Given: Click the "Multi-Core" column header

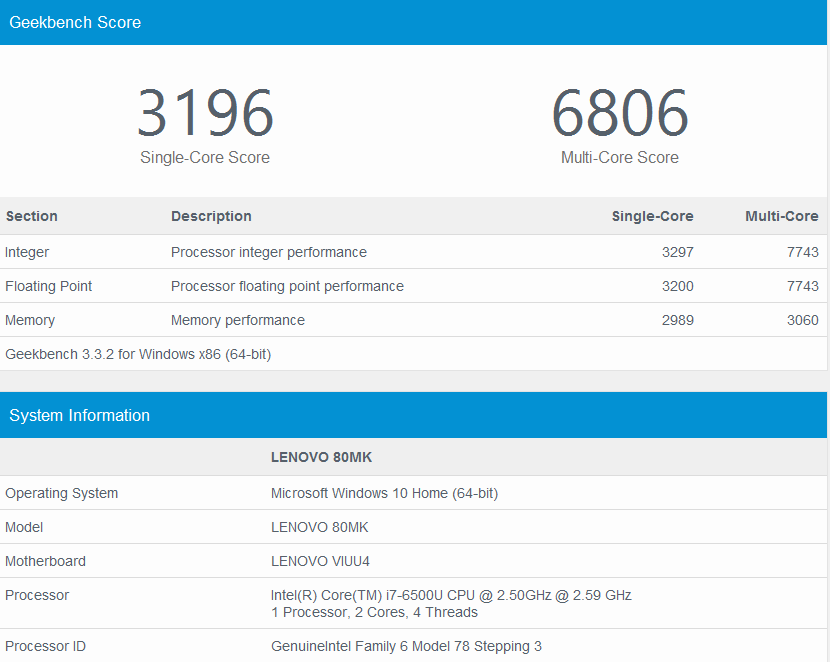Looking at the screenshot, I should (782, 216).
